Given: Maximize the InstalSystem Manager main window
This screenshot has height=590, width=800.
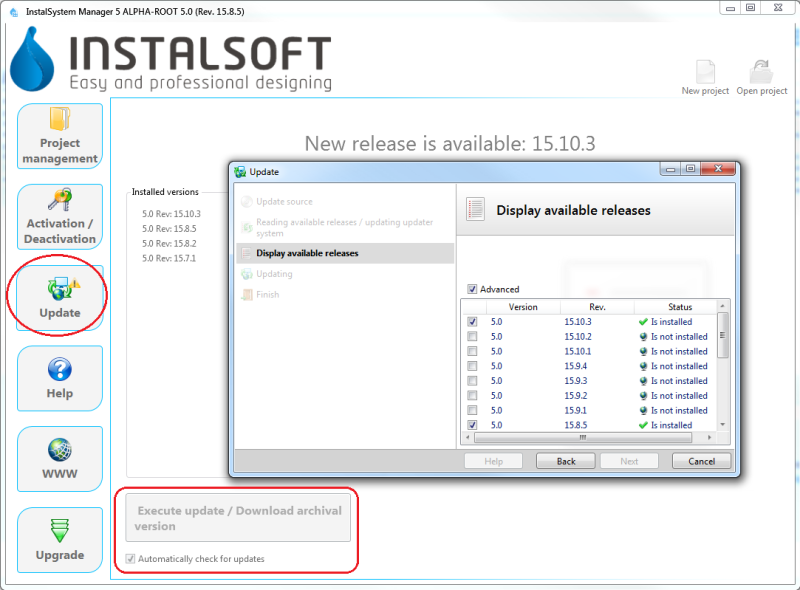Looking at the screenshot, I should (751, 8).
